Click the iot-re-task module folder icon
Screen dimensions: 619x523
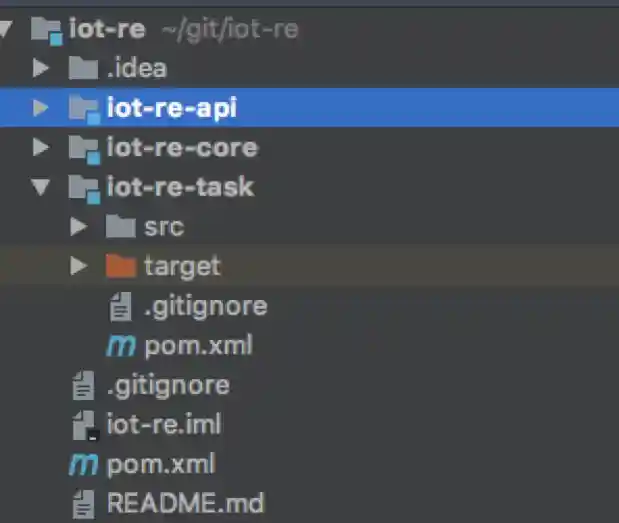pyautogui.click(x=84, y=187)
